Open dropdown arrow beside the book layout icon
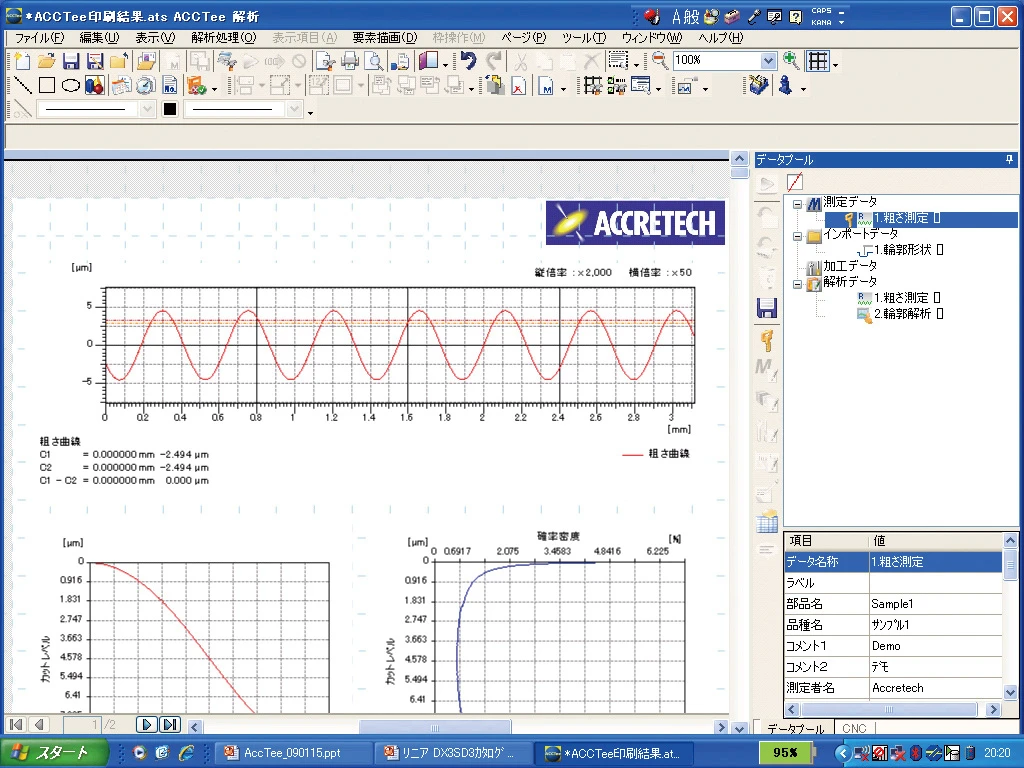Image resolution: width=1024 pixels, height=768 pixels. point(445,64)
